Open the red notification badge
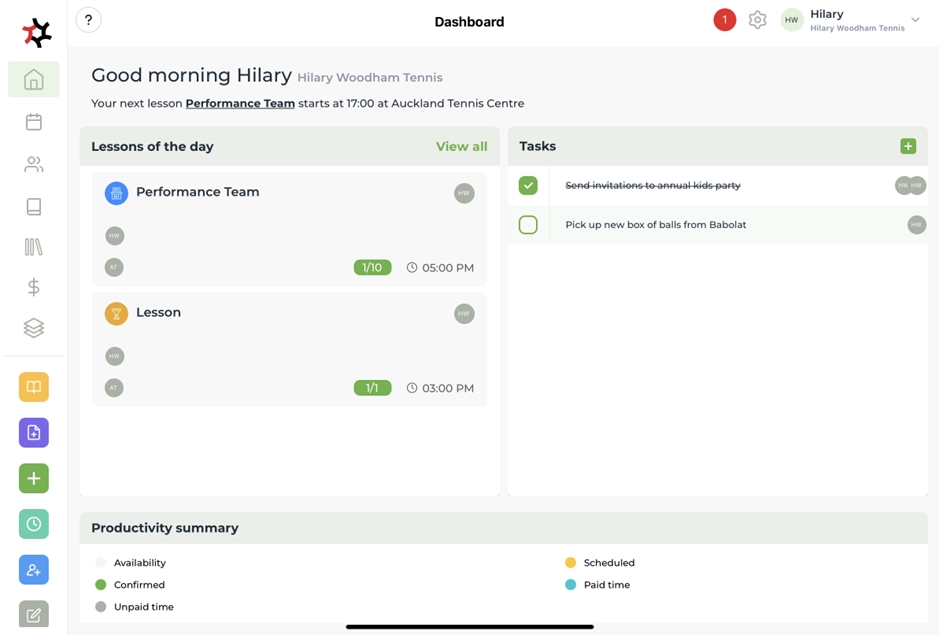939x635 pixels. (724, 20)
